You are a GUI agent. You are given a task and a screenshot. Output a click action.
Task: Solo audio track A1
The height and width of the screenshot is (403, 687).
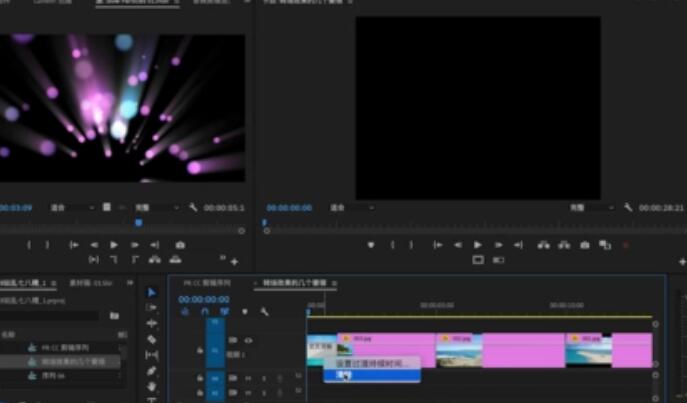[264, 378]
